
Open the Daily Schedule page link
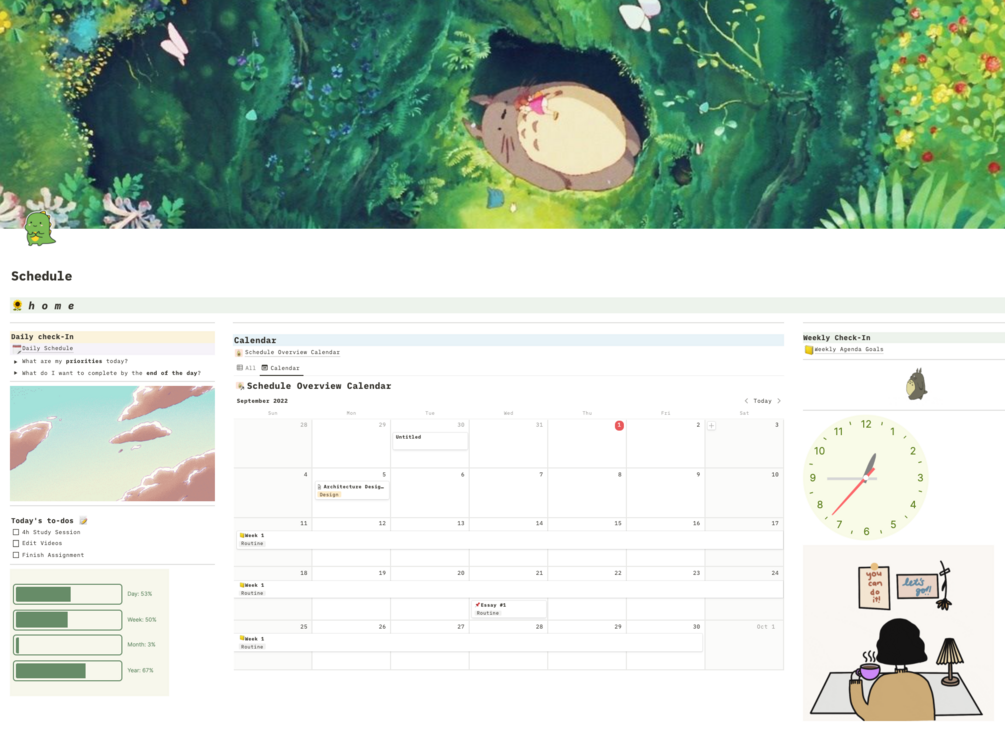pyautogui.click(x=47, y=349)
